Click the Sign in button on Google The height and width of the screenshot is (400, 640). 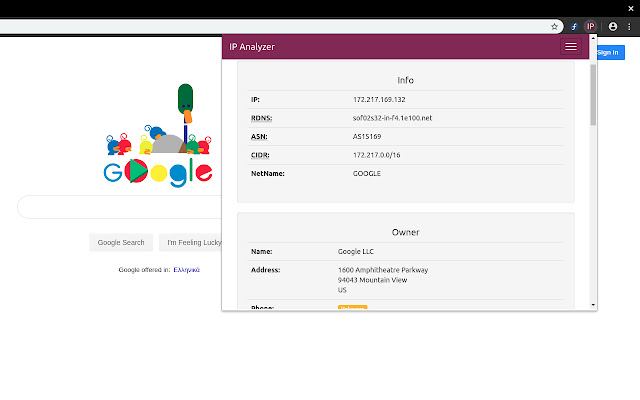(610, 53)
